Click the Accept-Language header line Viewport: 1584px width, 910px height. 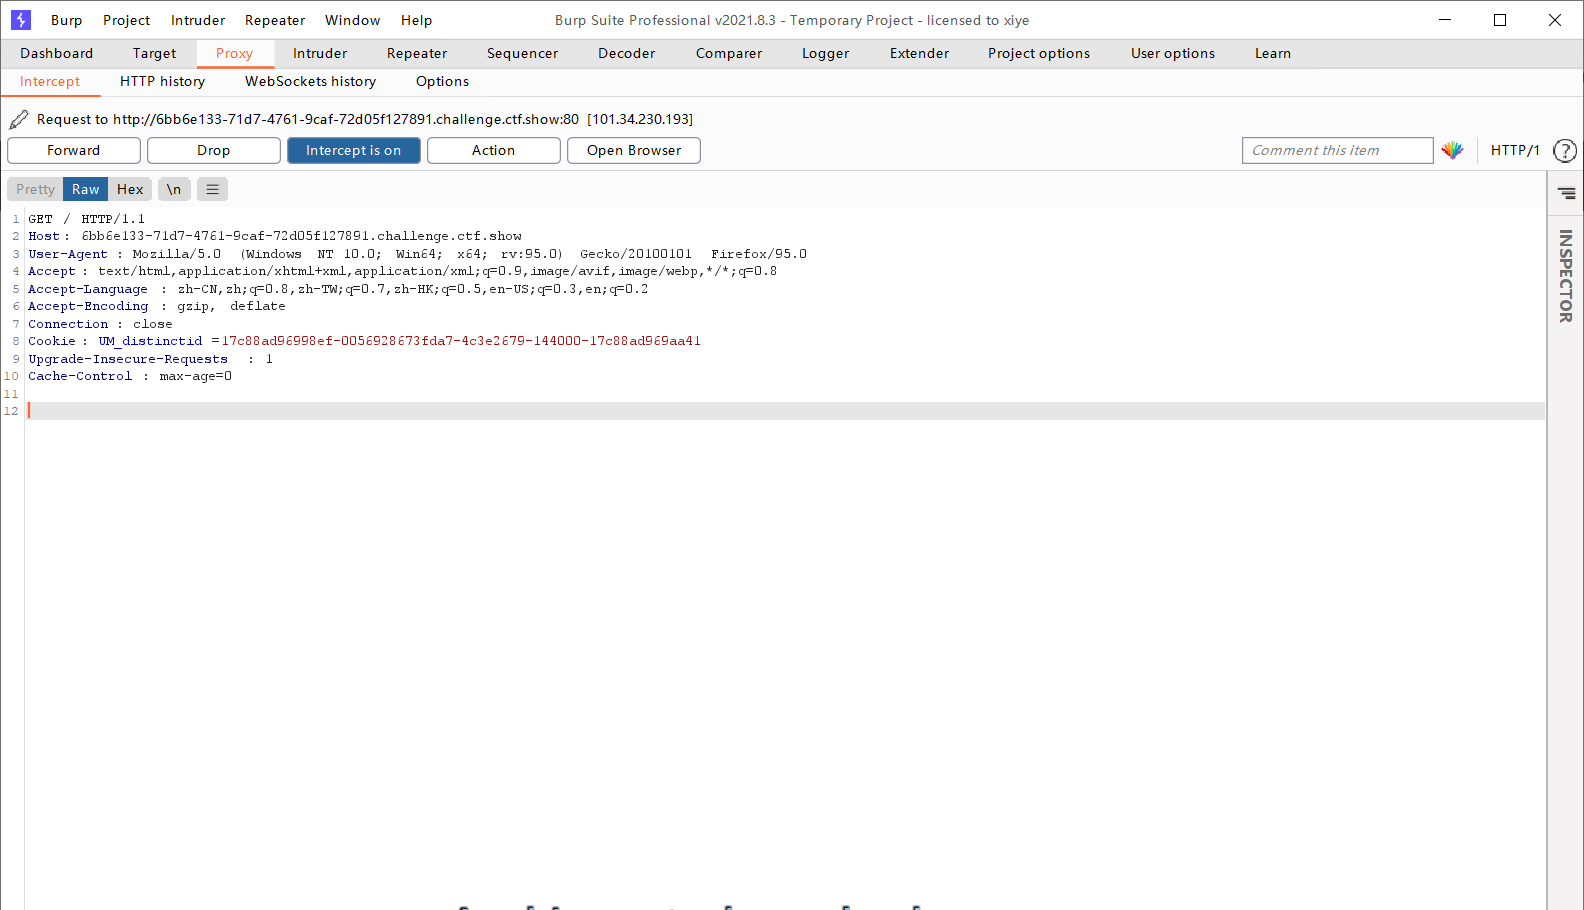point(338,289)
